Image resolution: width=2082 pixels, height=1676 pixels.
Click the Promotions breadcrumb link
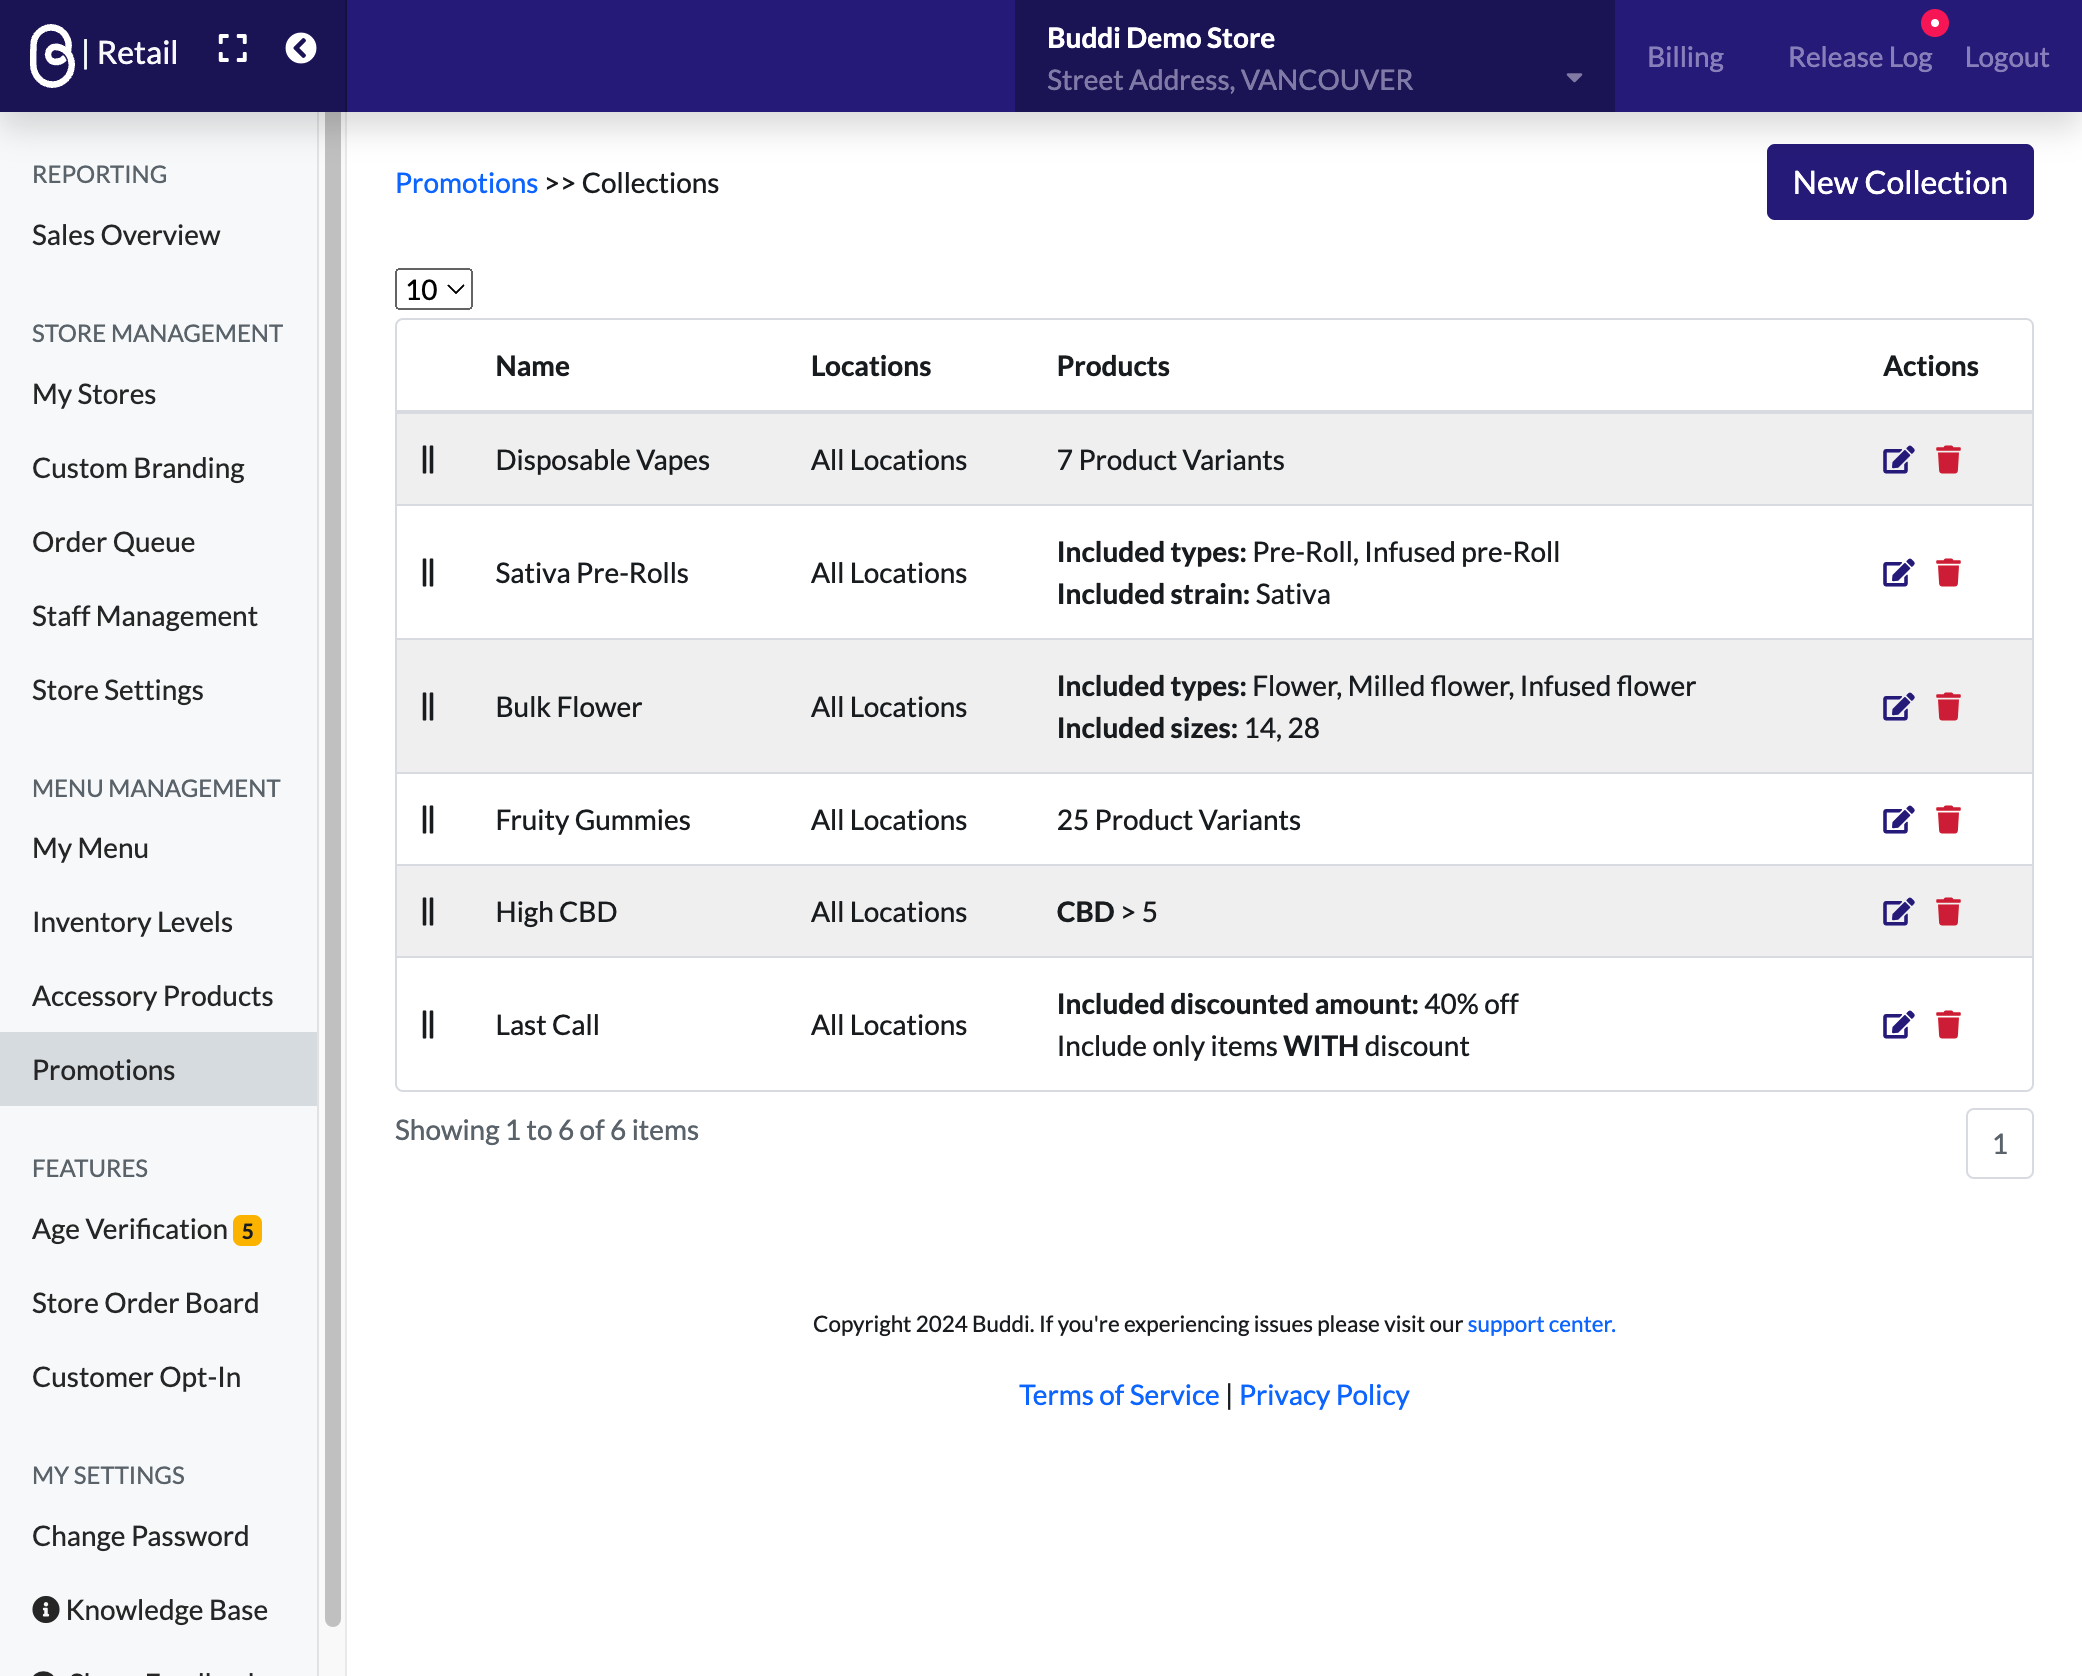coord(467,183)
